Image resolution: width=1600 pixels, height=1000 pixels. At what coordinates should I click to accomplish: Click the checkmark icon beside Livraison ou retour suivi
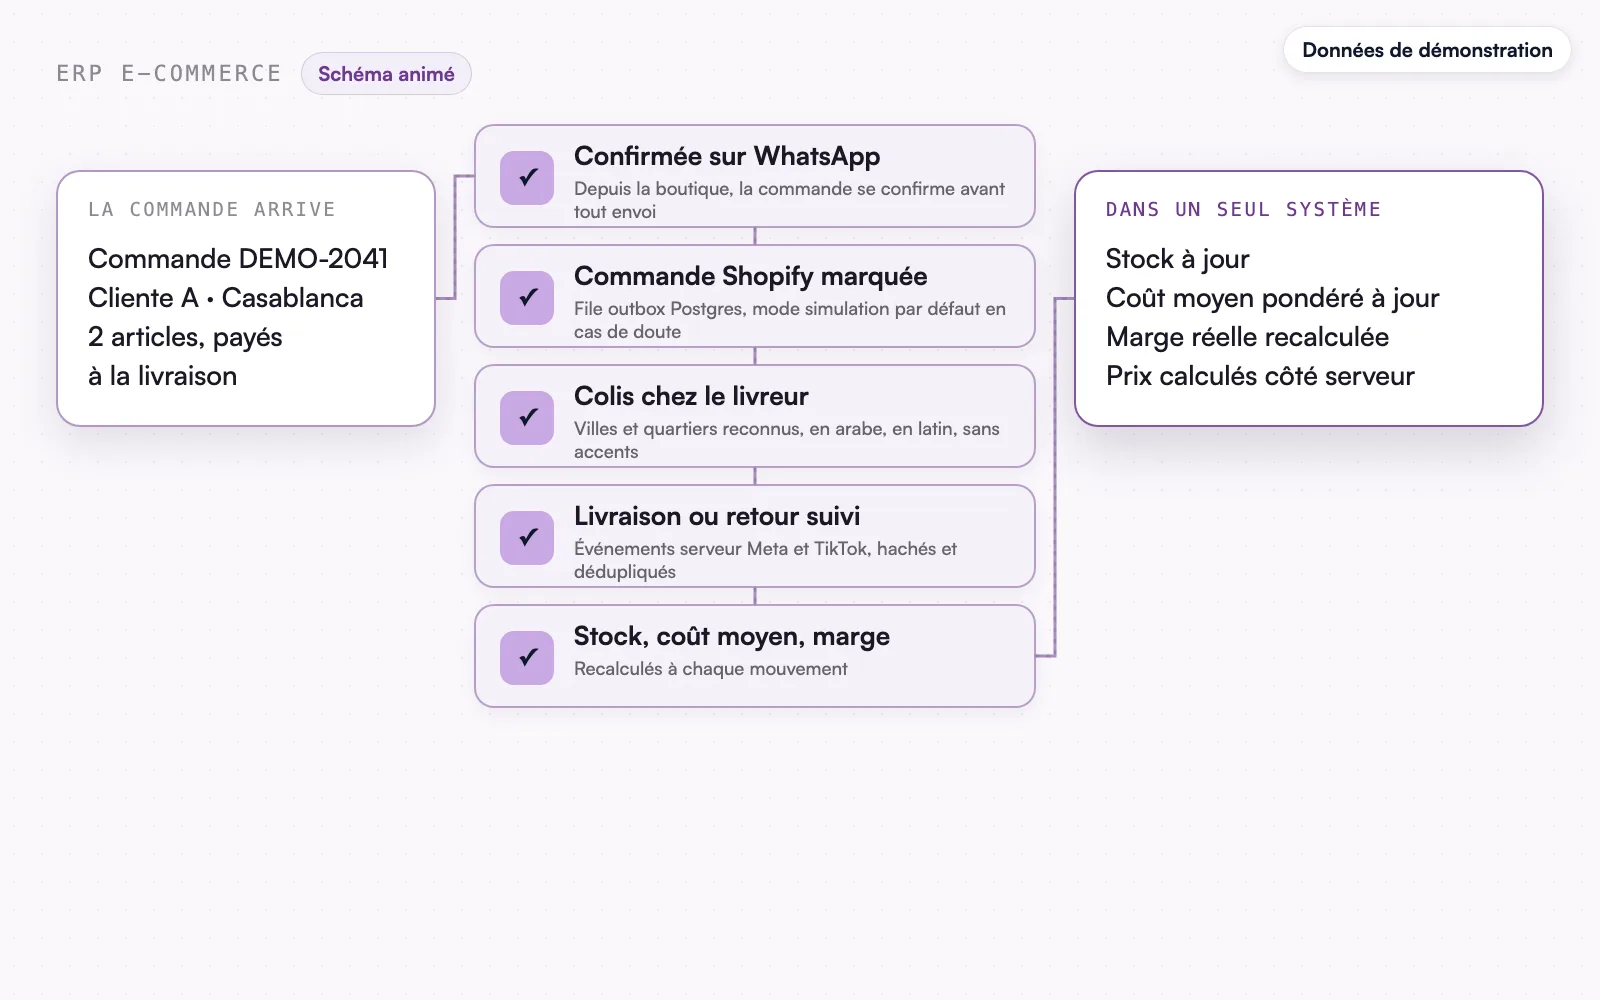pyautogui.click(x=527, y=537)
